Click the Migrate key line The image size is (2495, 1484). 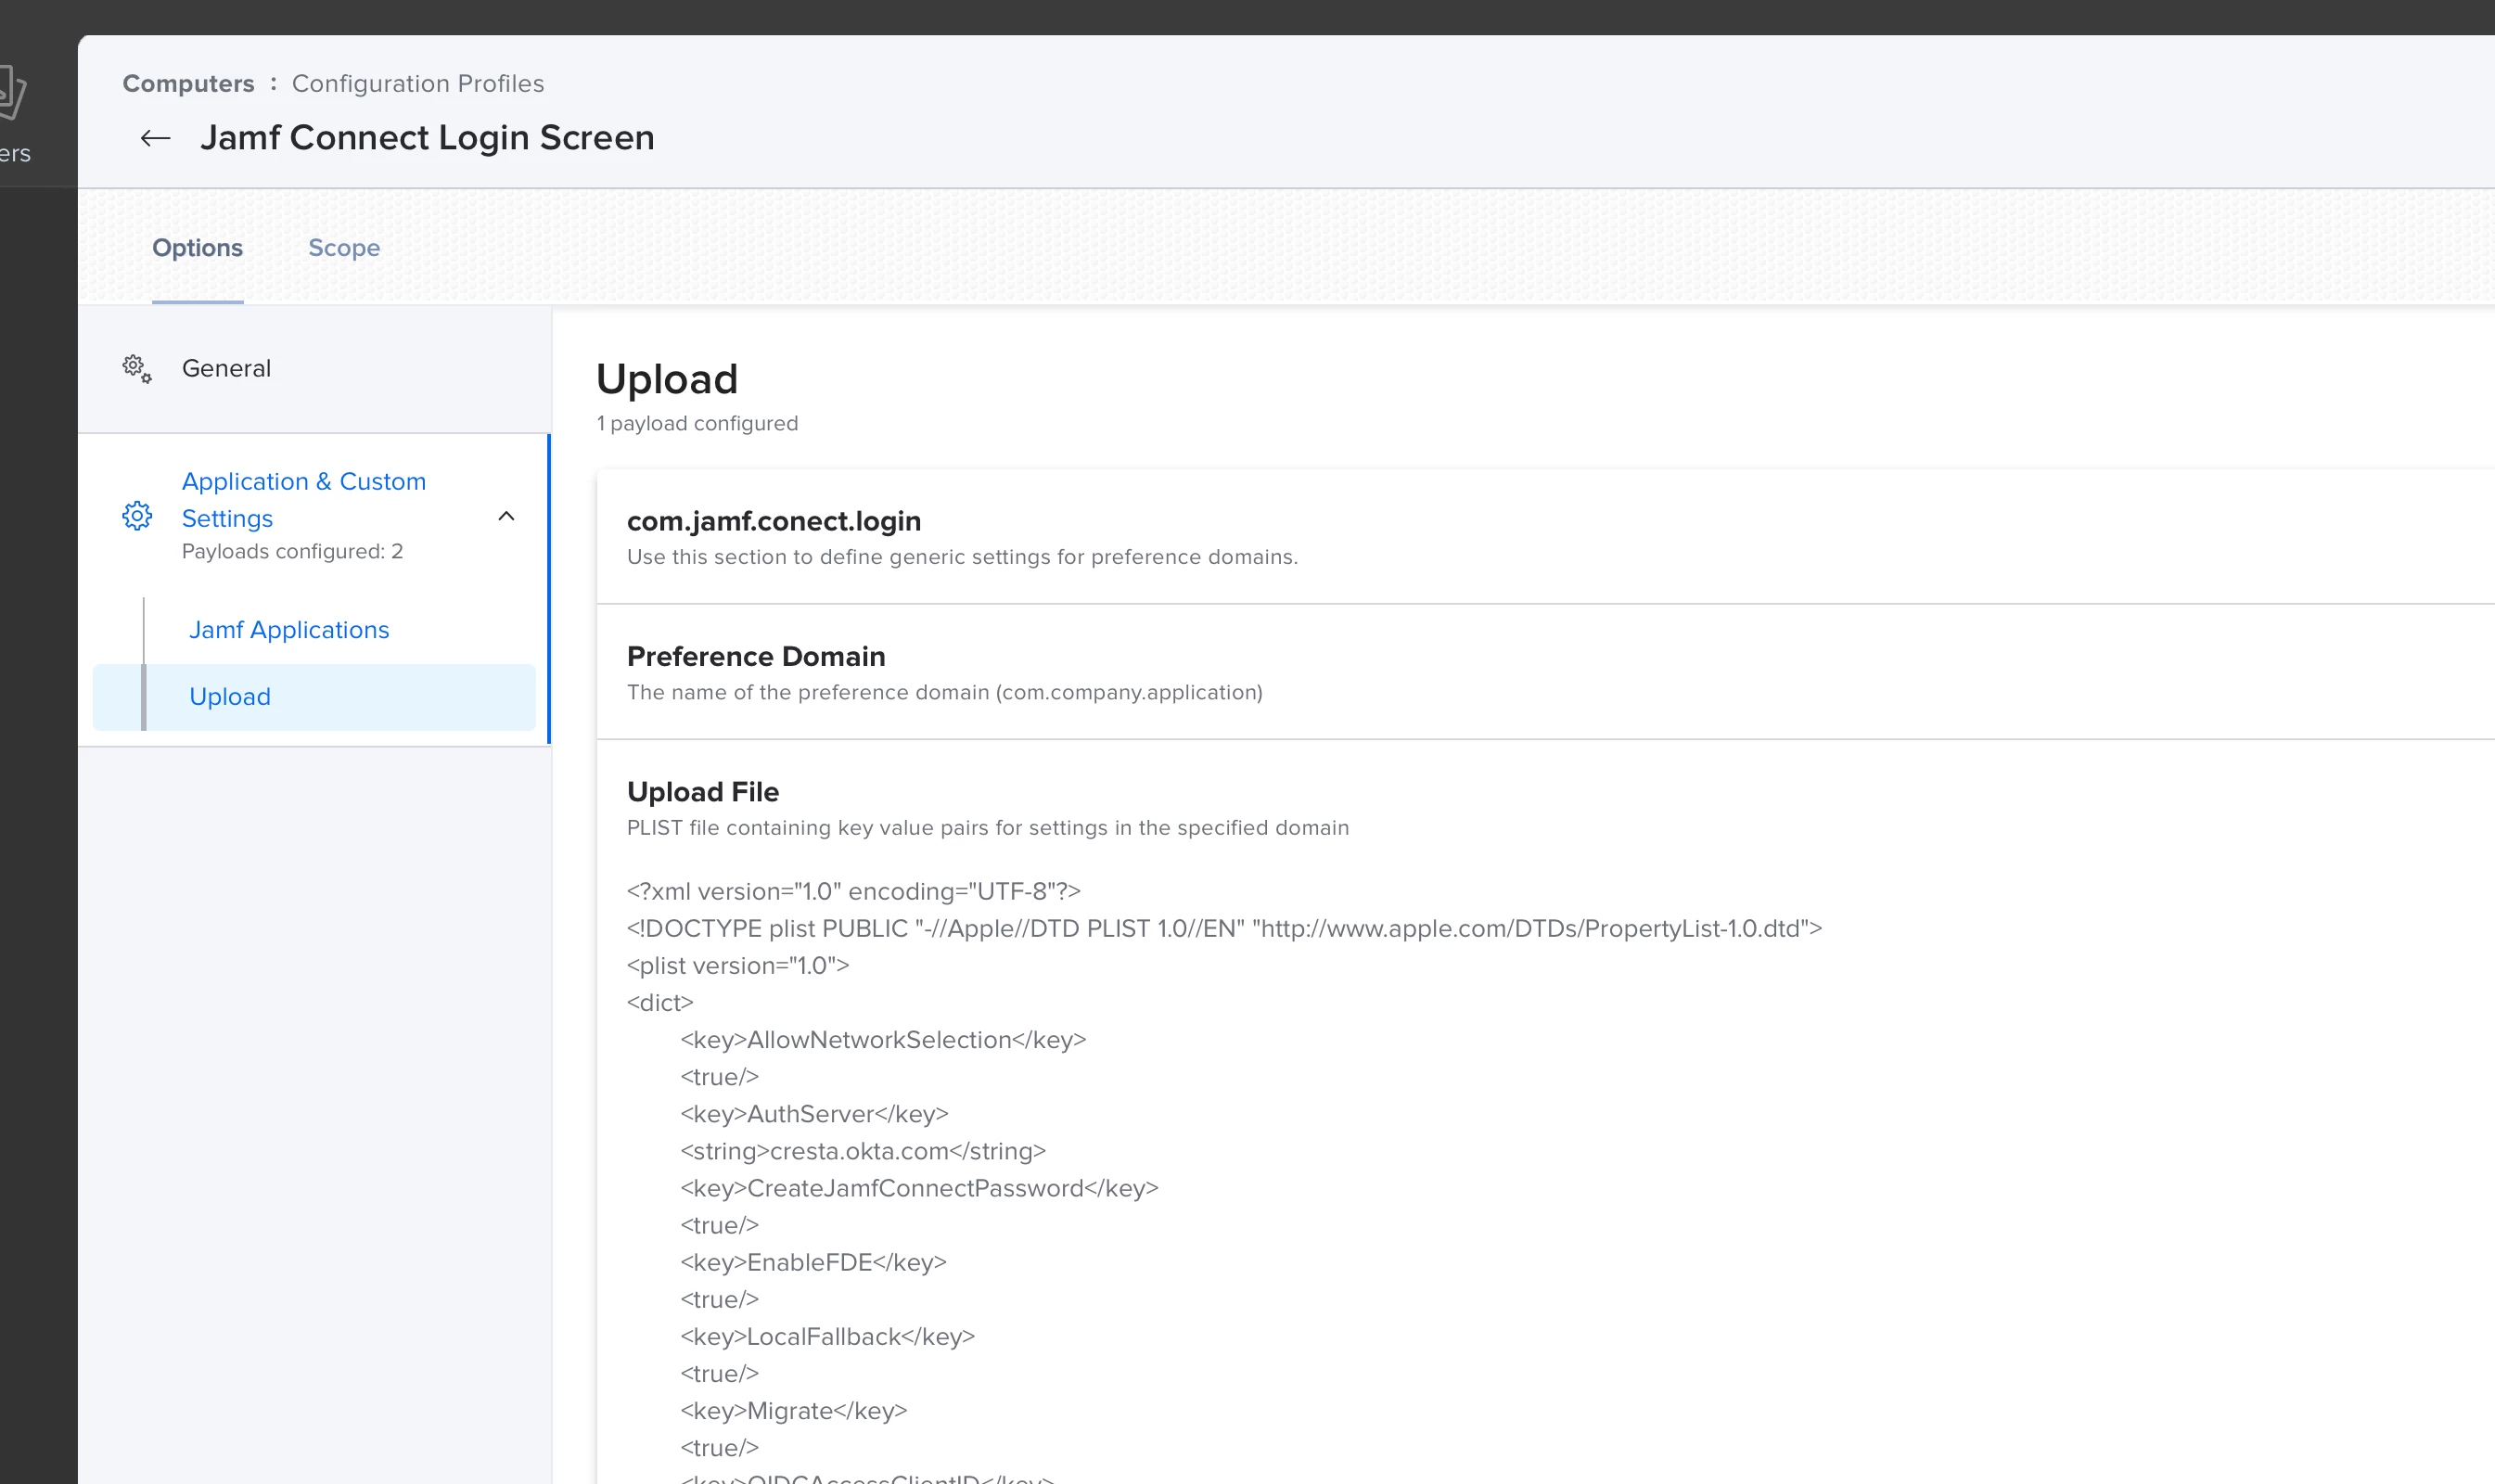793,1411
